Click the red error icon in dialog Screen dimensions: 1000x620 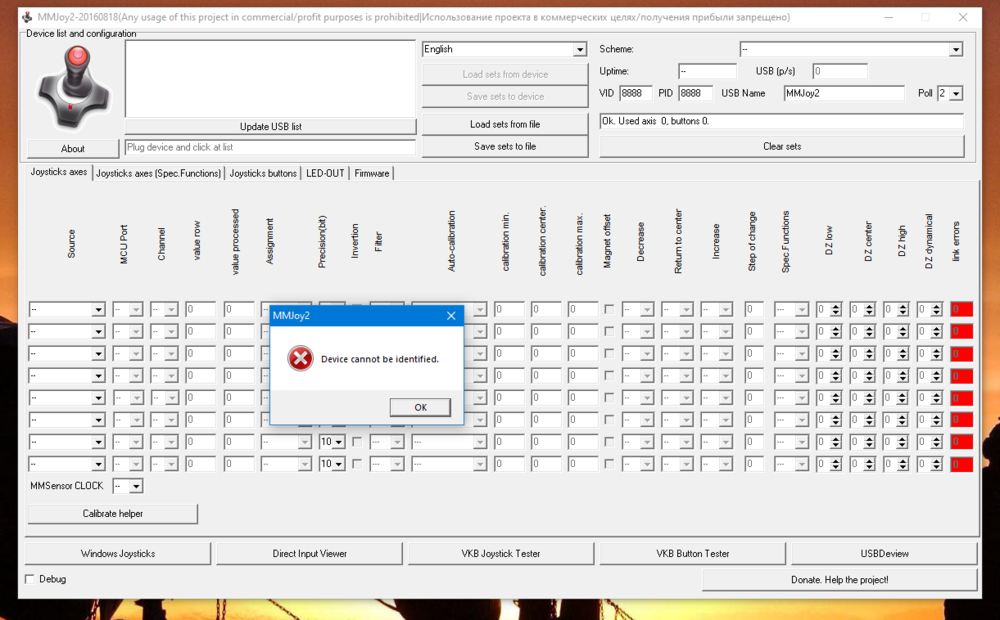click(x=300, y=358)
